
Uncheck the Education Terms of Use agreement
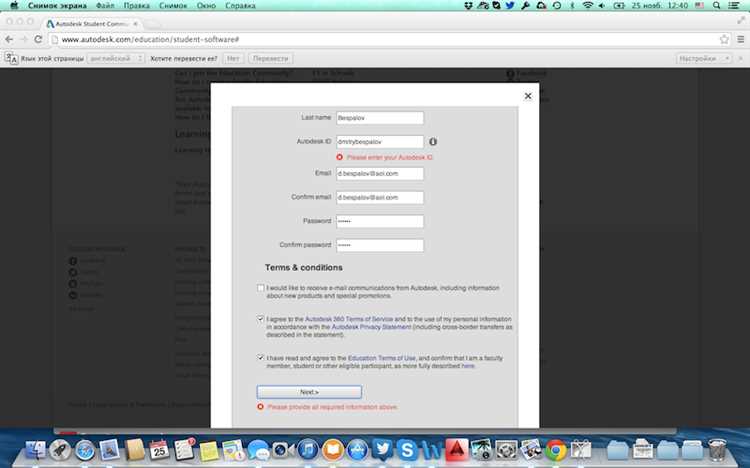[x=260, y=357]
